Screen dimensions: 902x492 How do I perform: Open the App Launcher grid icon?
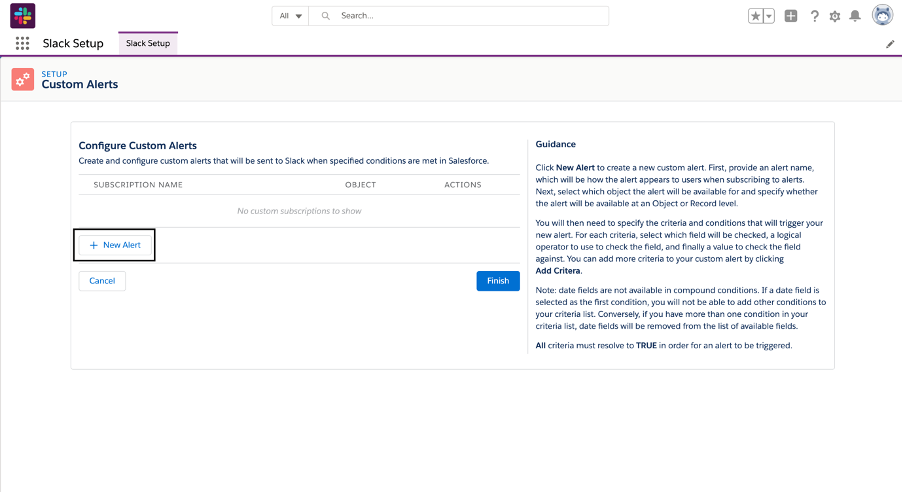click(x=22, y=43)
